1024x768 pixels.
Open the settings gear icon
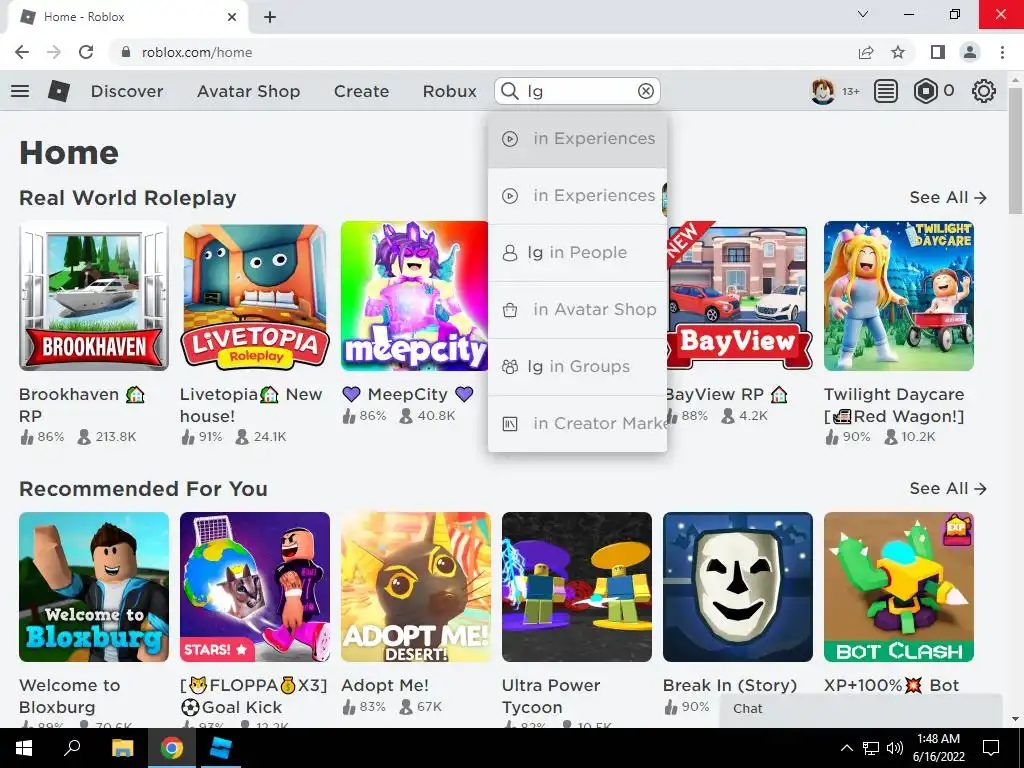(x=984, y=91)
